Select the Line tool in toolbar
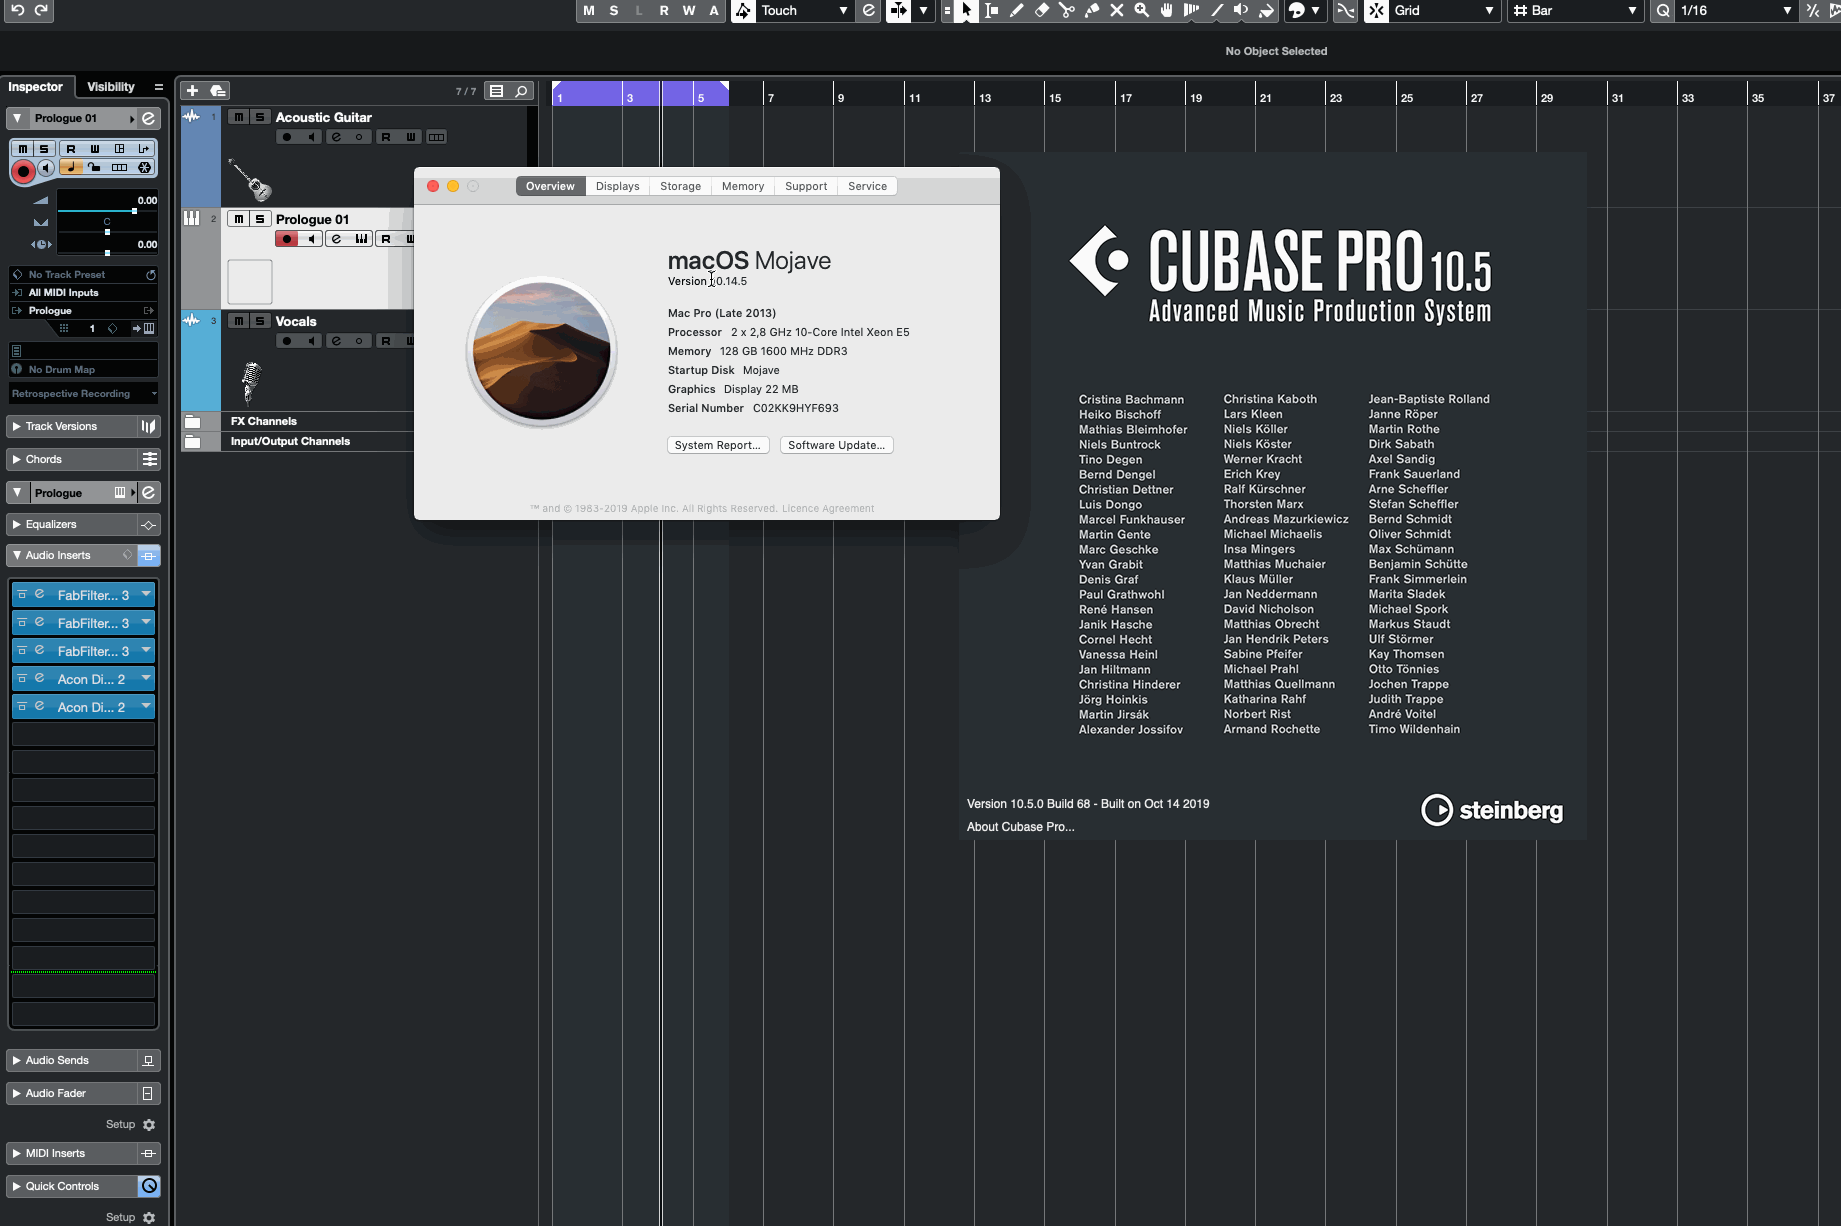Viewport: 1841px width, 1226px height. (1216, 10)
